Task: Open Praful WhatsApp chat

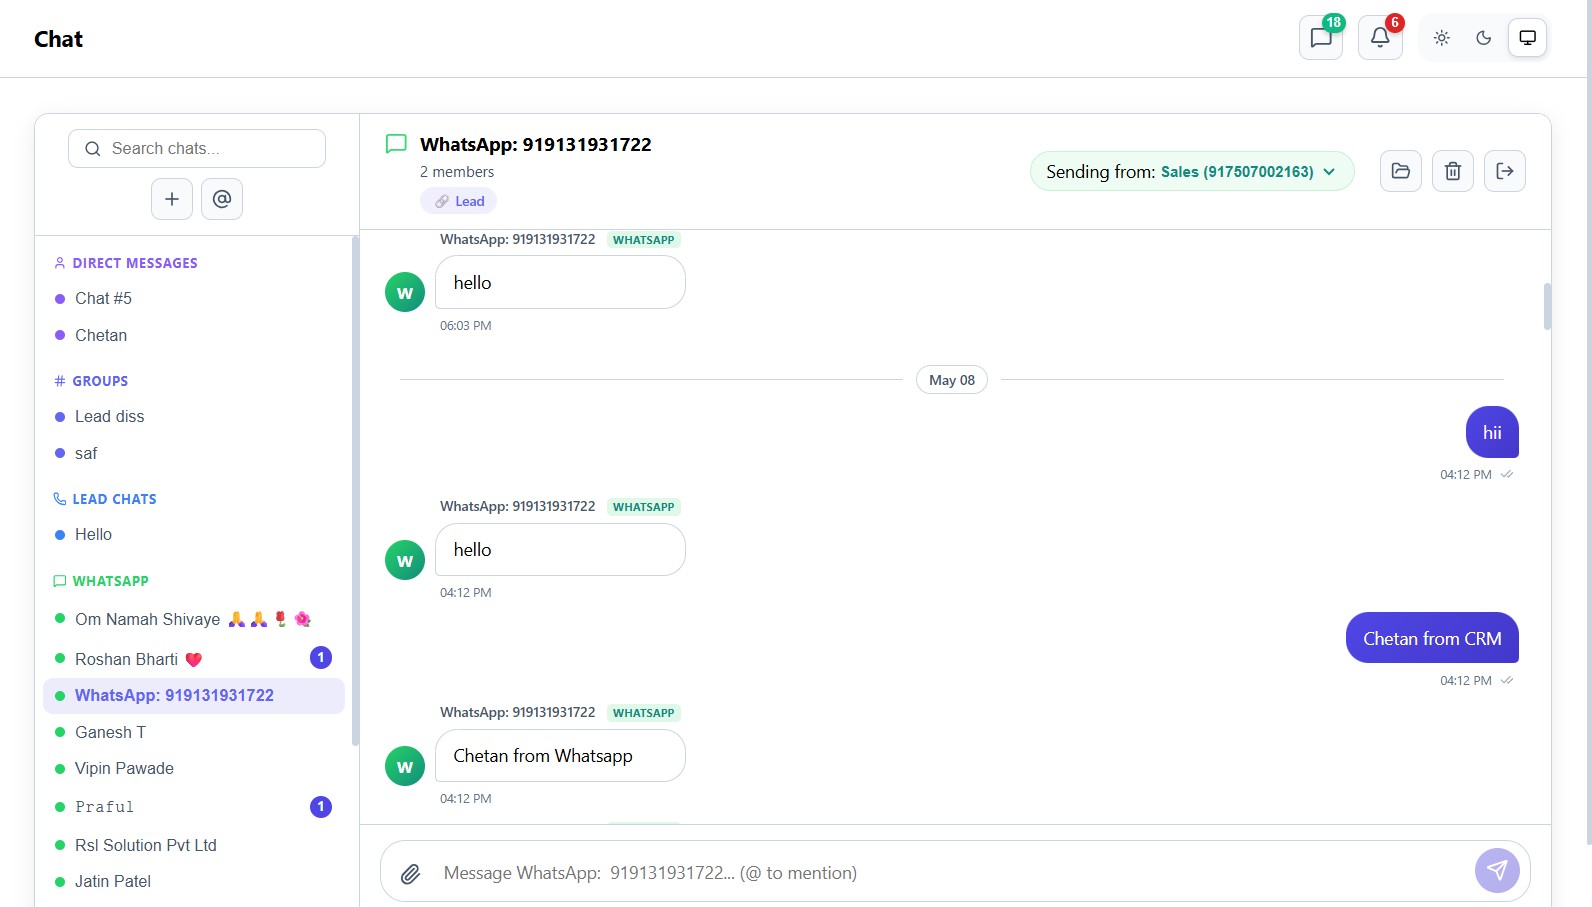Action: (x=194, y=807)
